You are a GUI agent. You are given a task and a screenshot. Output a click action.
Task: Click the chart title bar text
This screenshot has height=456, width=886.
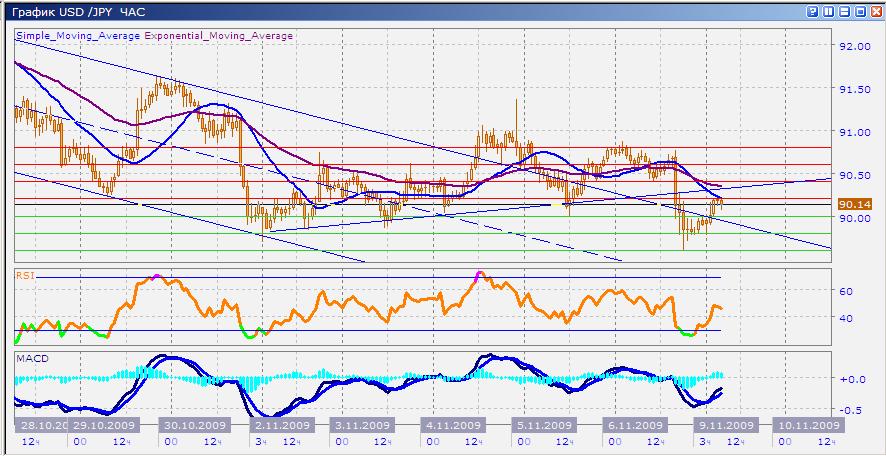pyautogui.click(x=77, y=11)
